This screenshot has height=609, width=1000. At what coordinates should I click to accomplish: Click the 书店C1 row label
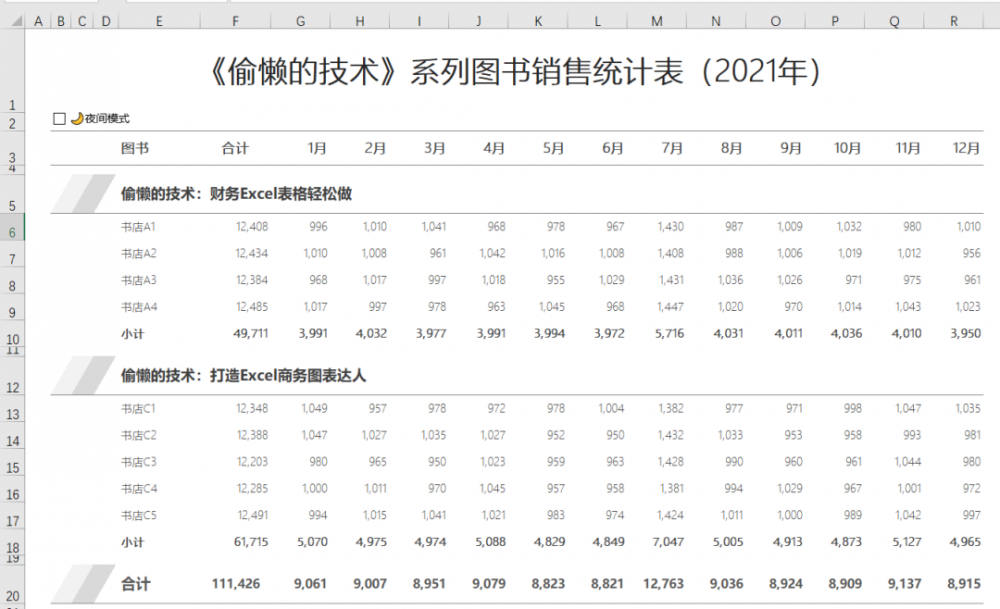click(x=138, y=409)
